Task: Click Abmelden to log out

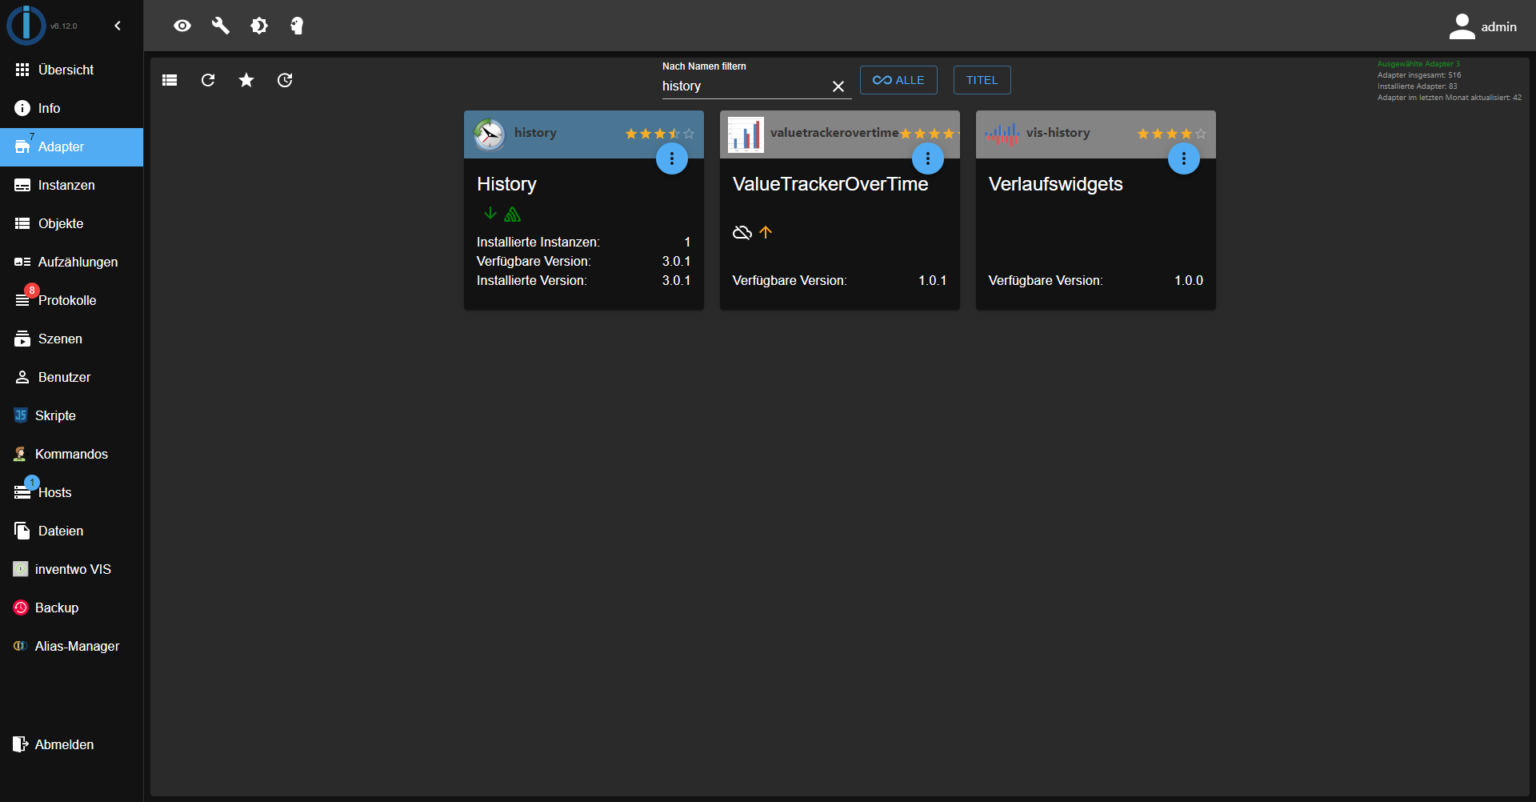Action: (x=63, y=744)
